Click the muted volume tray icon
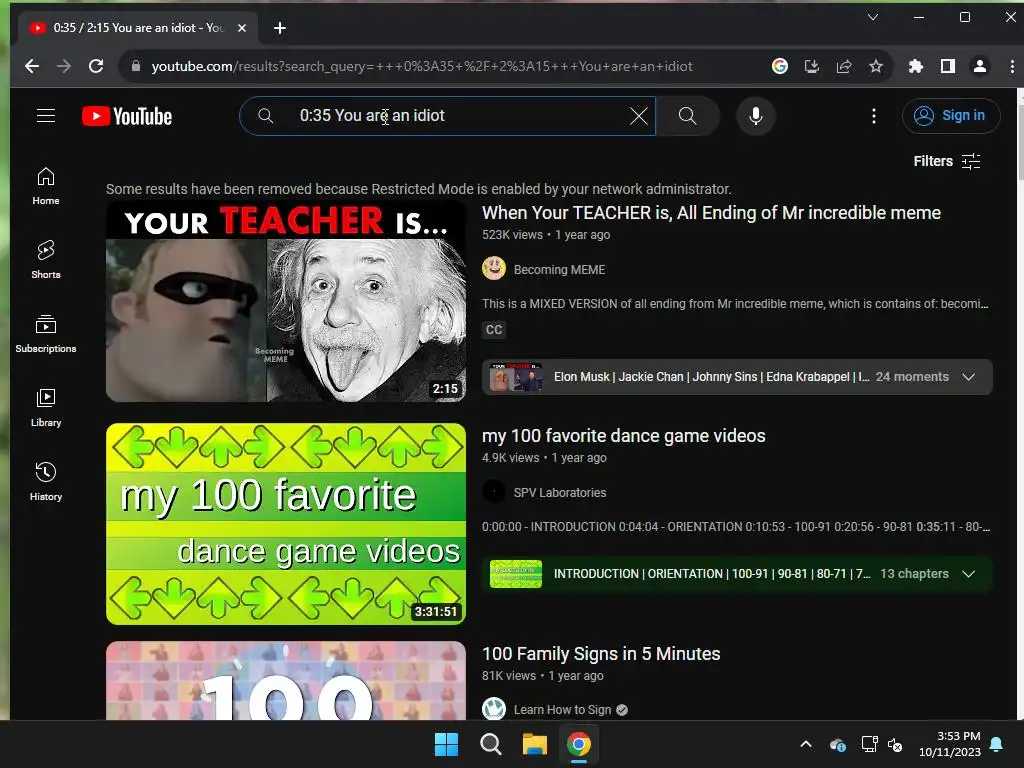Screen dimensions: 1024x768 pos(895,744)
